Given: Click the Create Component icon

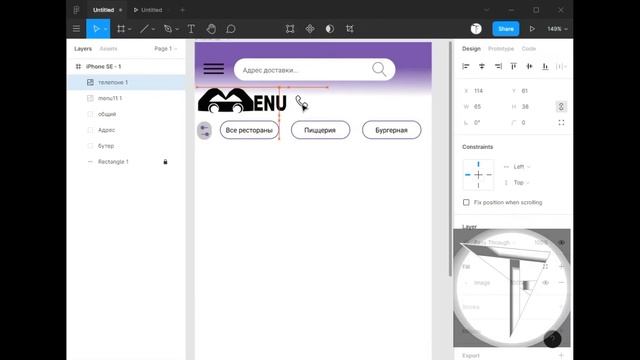Looking at the screenshot, I should click(x=310, y=29).
